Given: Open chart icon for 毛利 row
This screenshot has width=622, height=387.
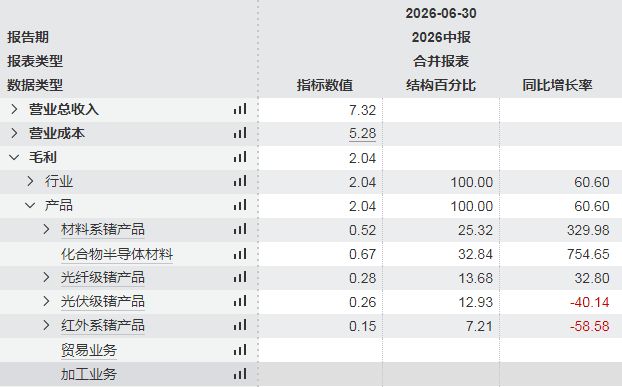Looking at the screenshot, I should coord(240,157).
